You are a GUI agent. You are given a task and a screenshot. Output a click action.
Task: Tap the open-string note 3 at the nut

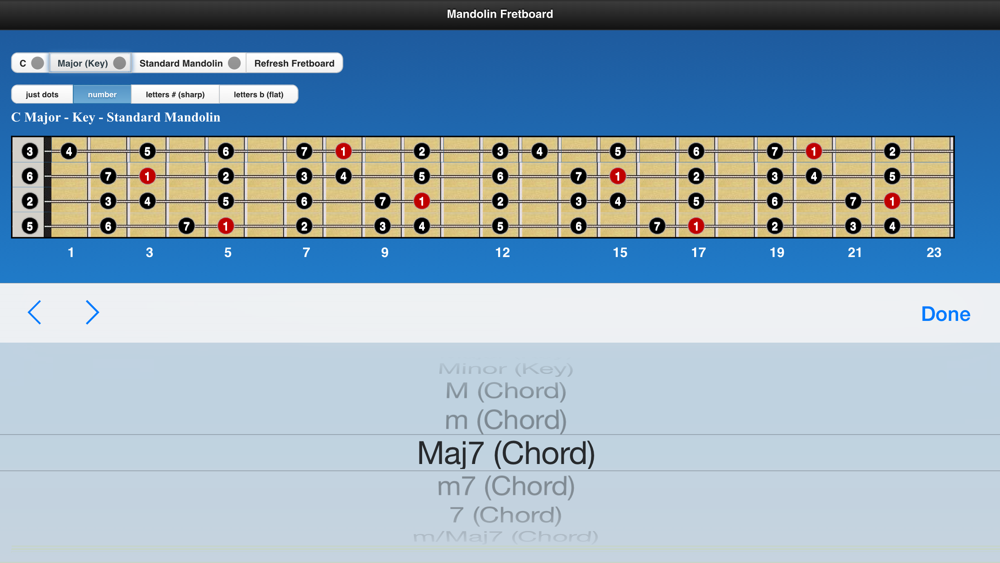click(29, 151)
